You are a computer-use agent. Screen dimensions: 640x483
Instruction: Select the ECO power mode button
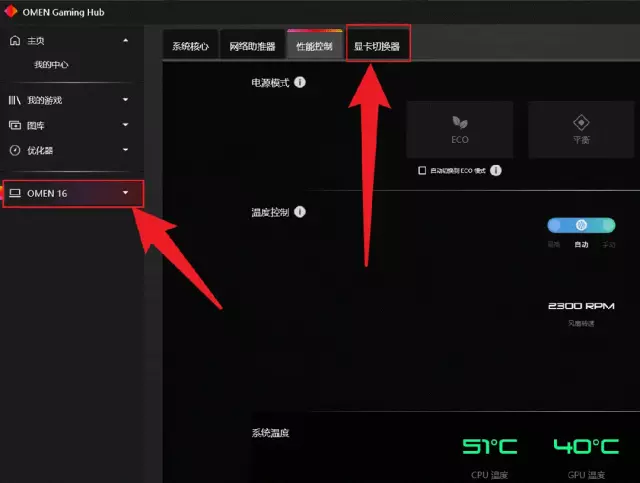(460, 129)
